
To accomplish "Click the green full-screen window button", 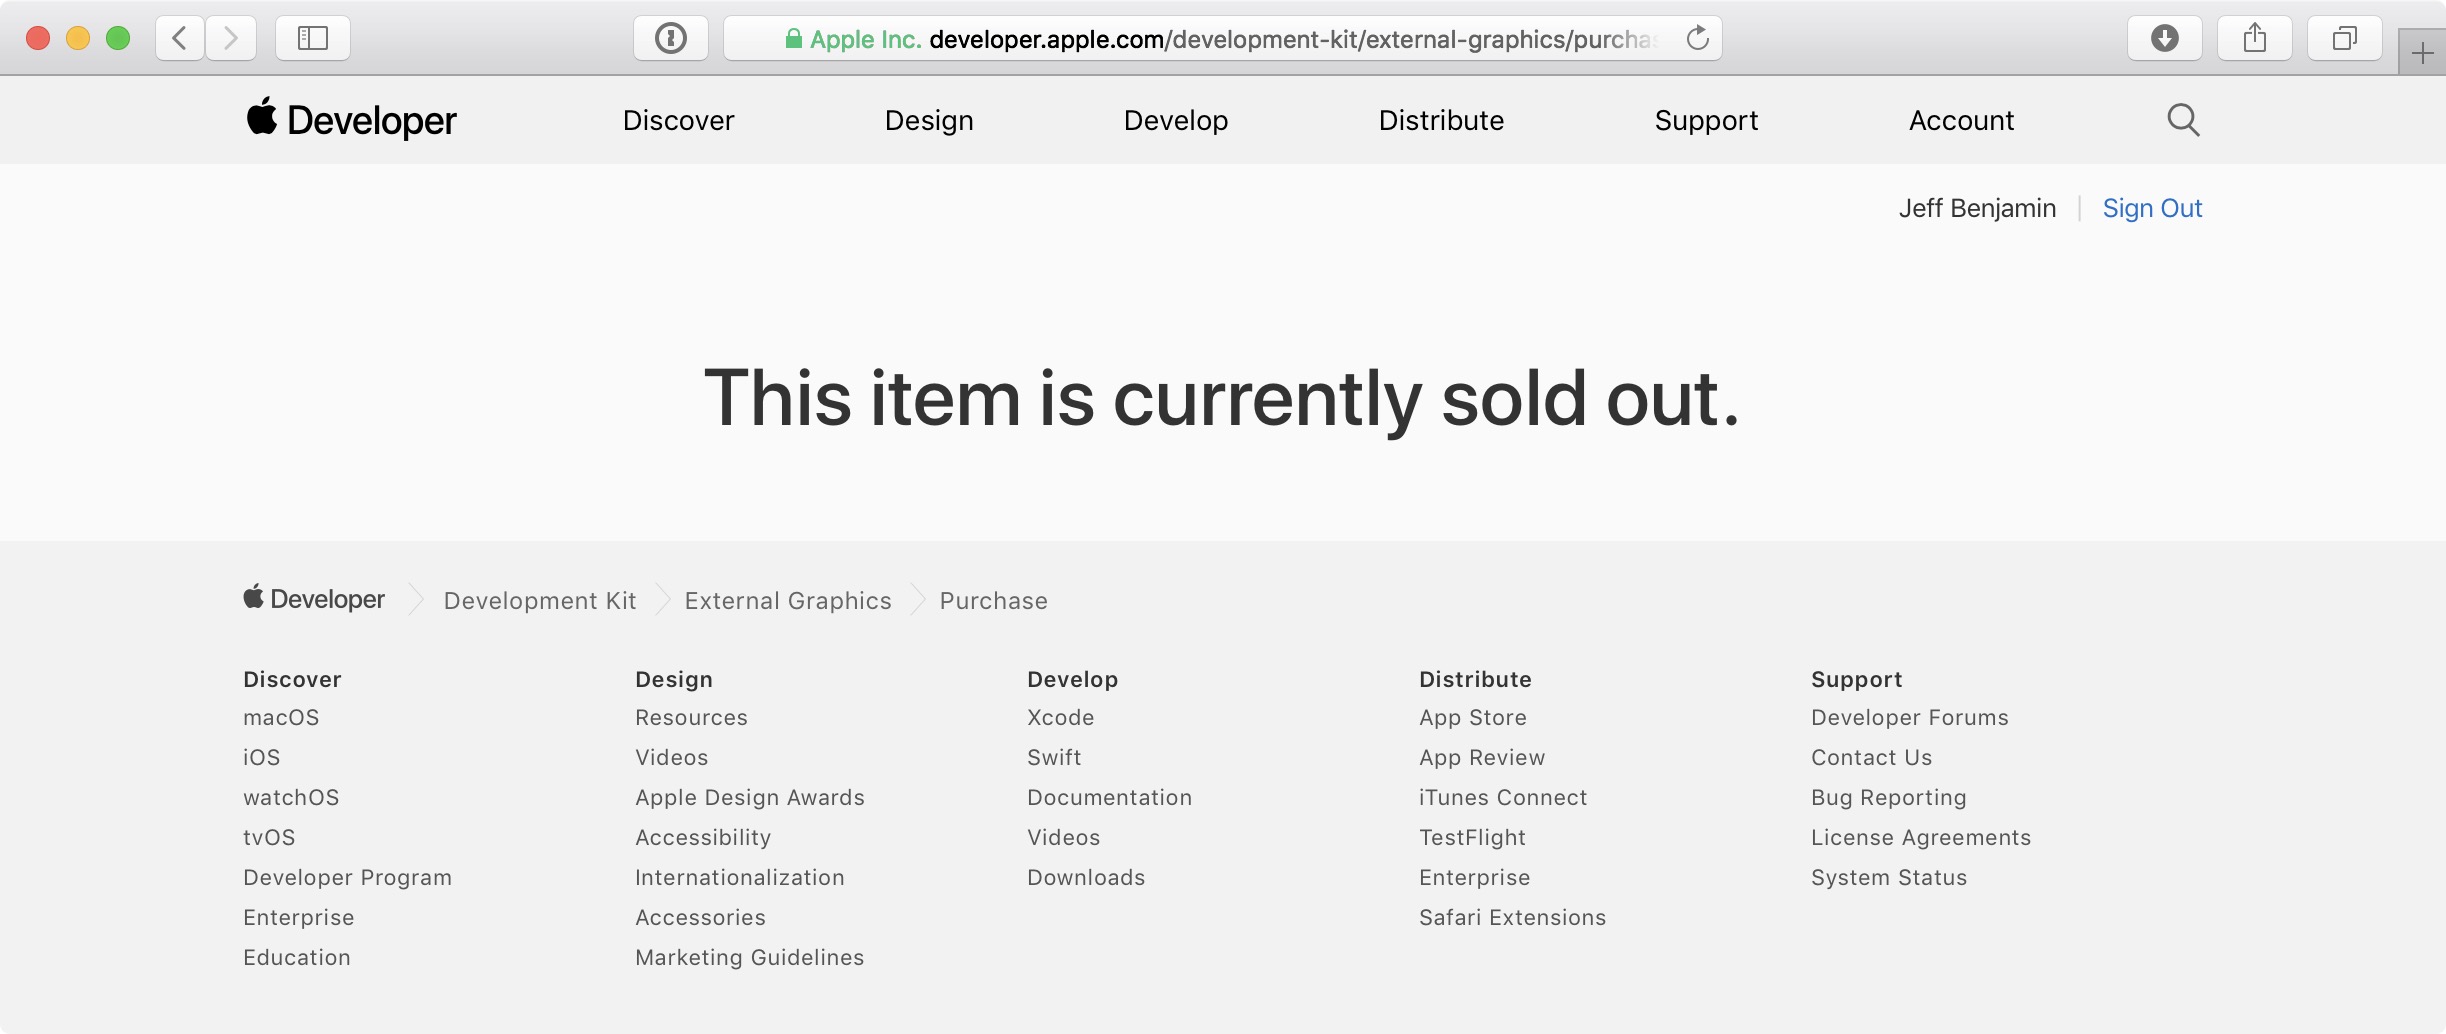I will tap(119, 36).
